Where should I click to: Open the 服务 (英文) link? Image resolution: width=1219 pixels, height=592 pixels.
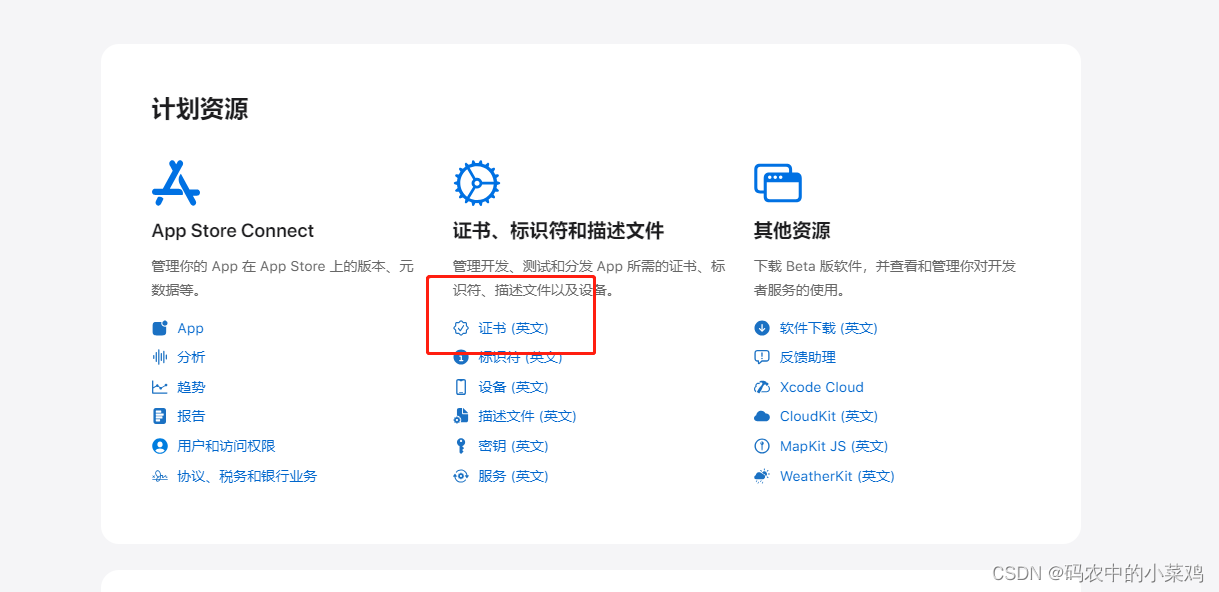513,476
